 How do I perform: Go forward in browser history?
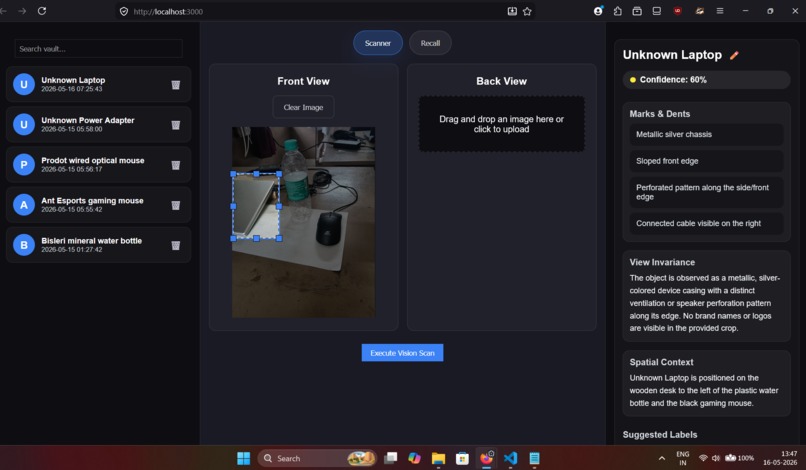point(22,11)
